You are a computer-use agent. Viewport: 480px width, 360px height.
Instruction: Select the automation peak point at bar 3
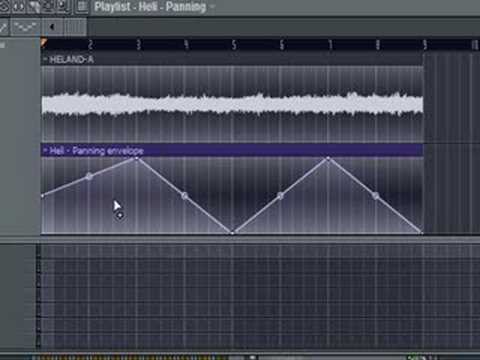(137, 158)
